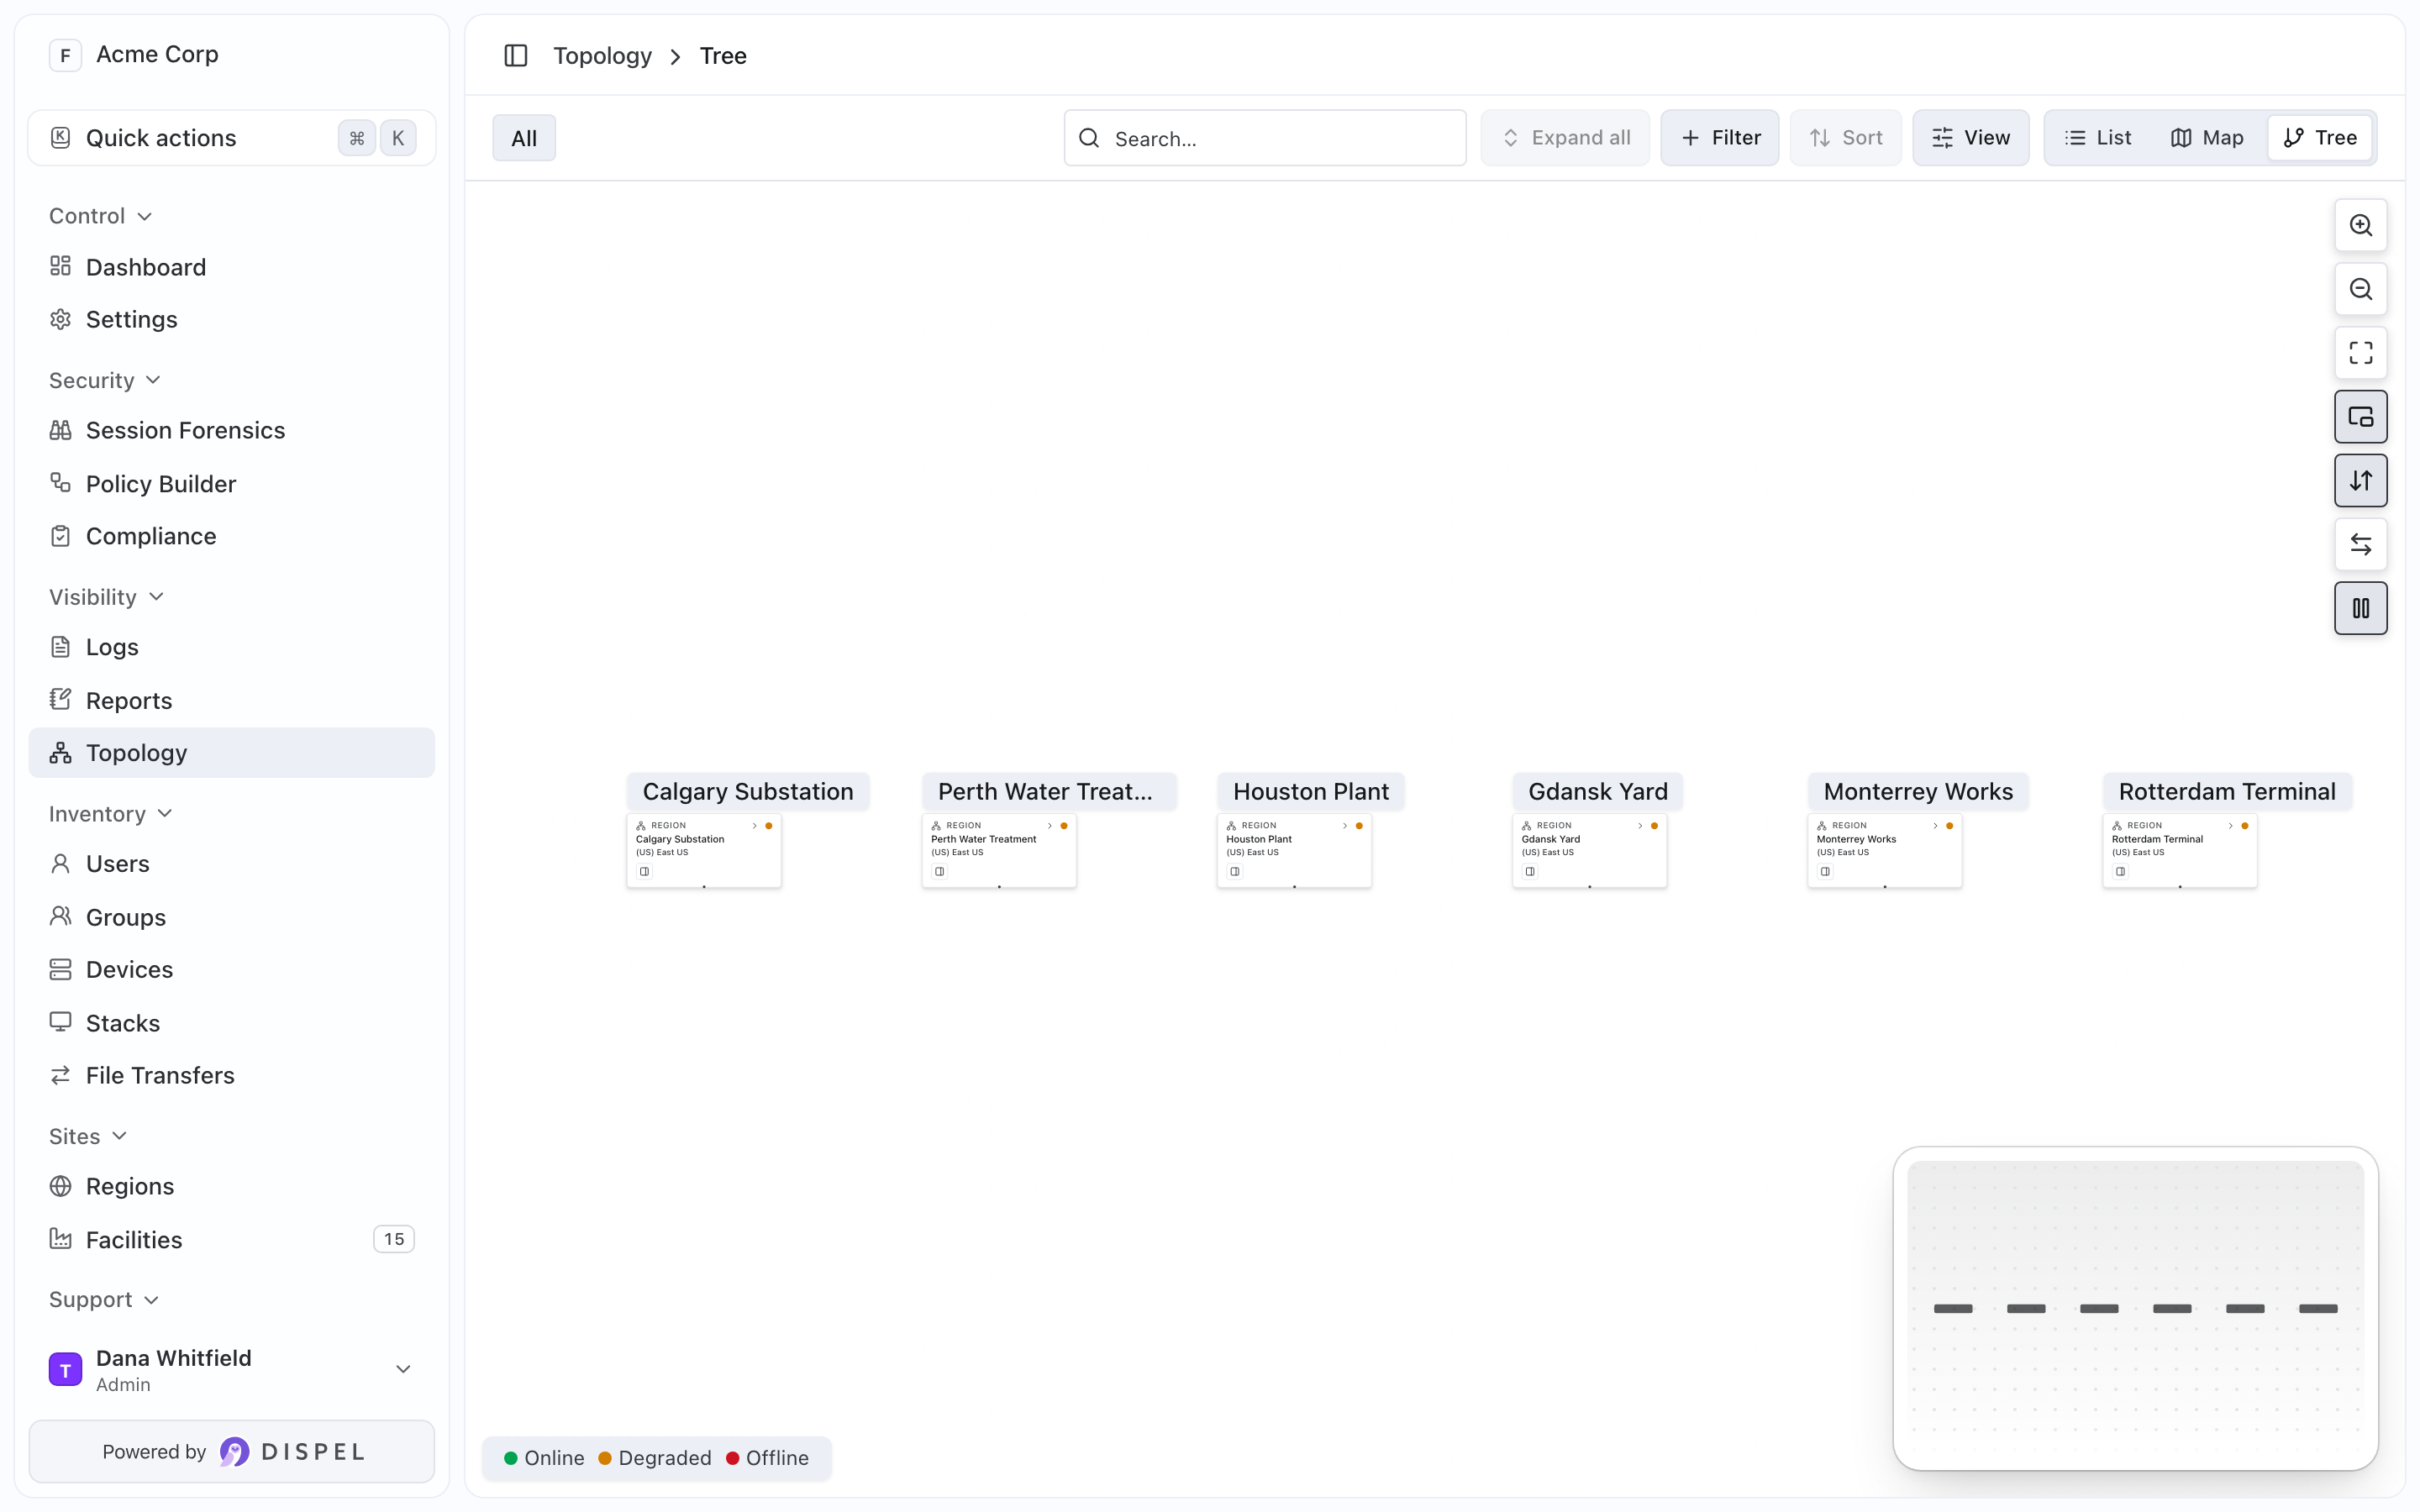Go to Session Forensics
Viewport: 2420px width, 1512px height.
pos(232,430)
